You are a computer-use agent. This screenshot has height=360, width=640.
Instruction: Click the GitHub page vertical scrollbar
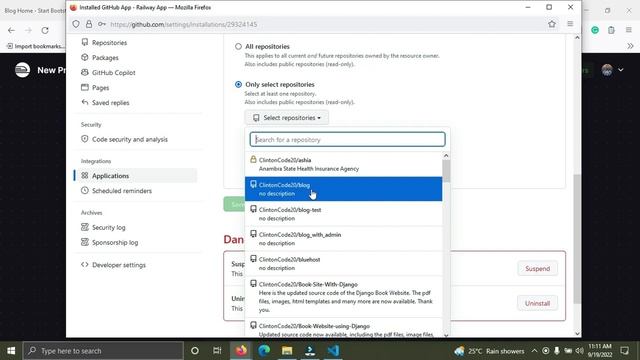[577, 239]
